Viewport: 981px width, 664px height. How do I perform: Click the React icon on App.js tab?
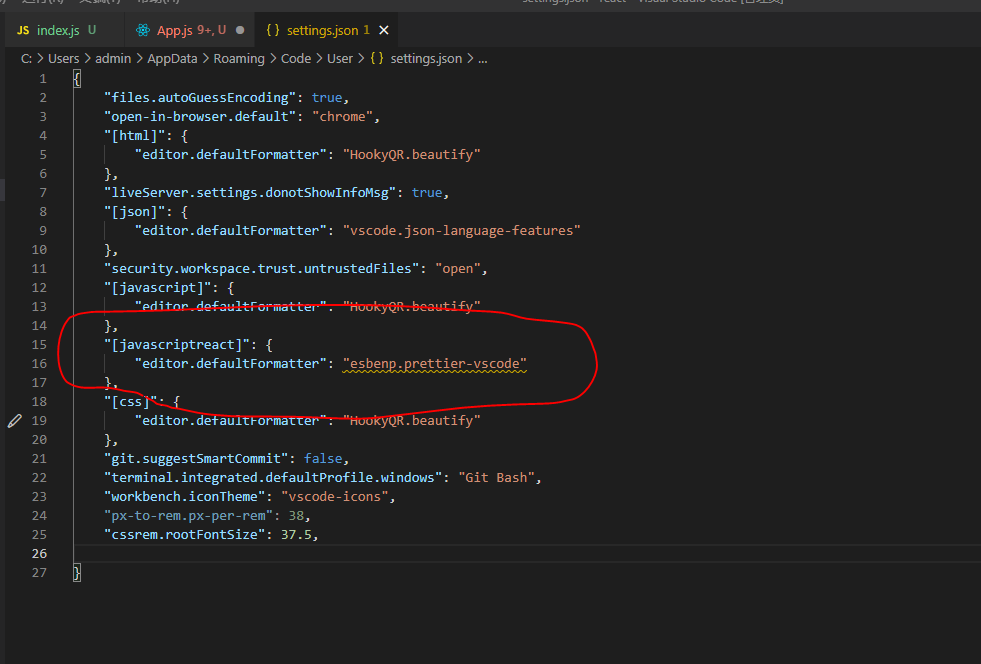pyautogui.click(x=143, y=30)
